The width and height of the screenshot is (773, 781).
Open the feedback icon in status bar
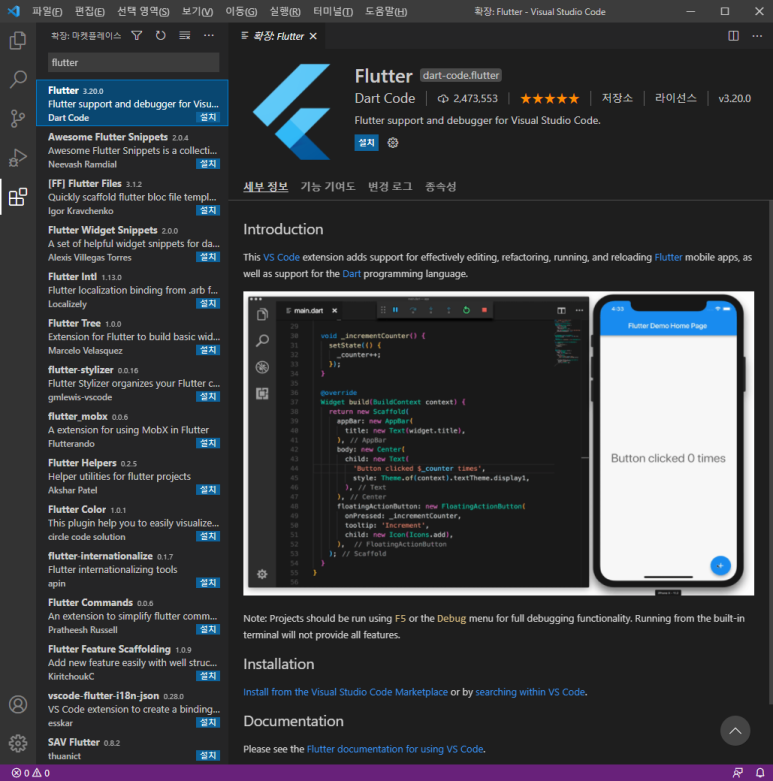(738, 773)
